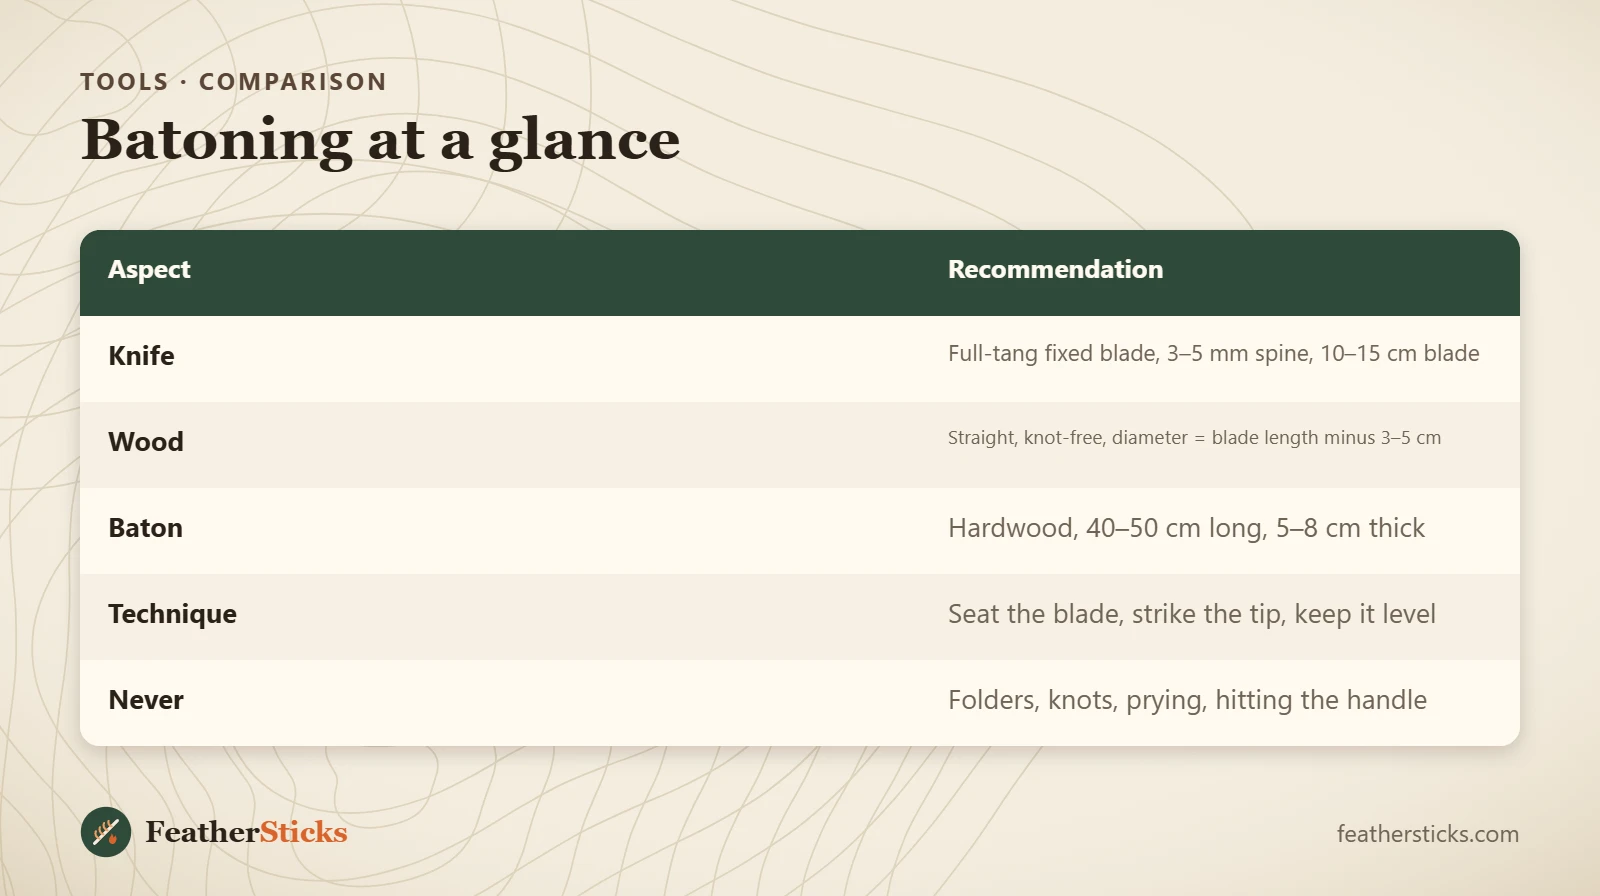Click the FeatherSticks round logo icon
This screenshot has height=896, width=1600.
(x=106, y=832)
